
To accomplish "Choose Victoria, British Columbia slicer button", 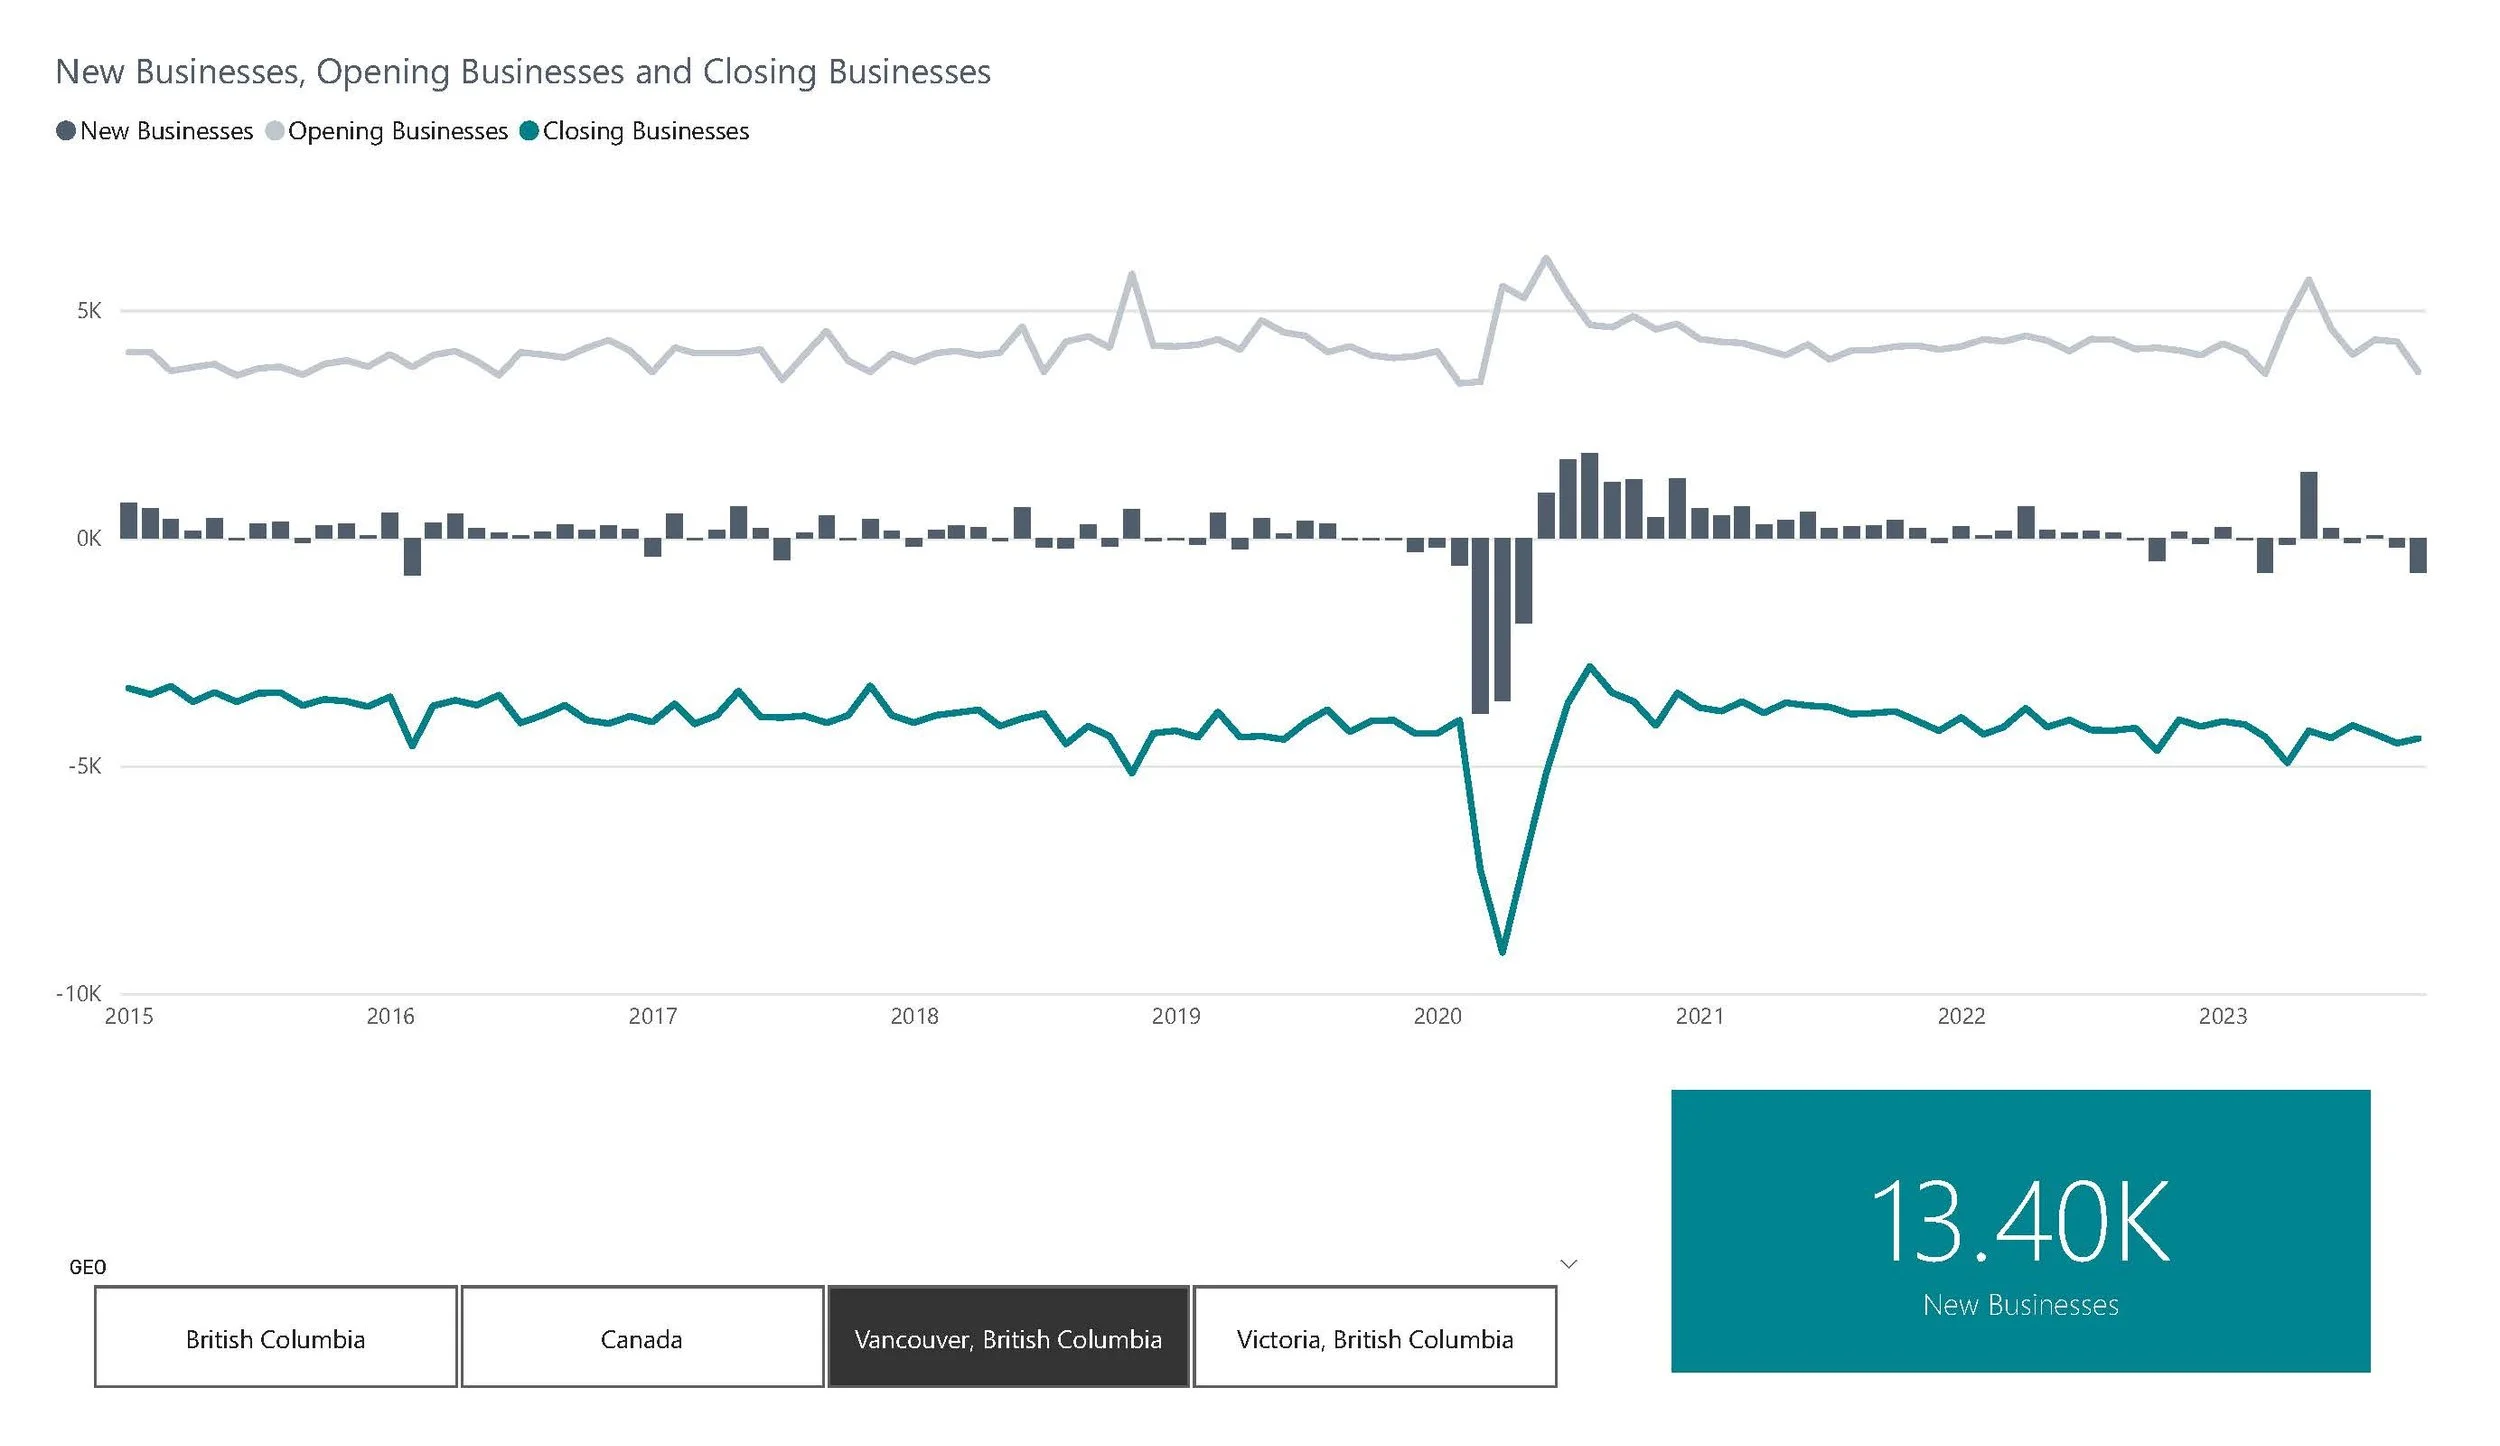I will pyautogui.click(x=1375, y=1338).
